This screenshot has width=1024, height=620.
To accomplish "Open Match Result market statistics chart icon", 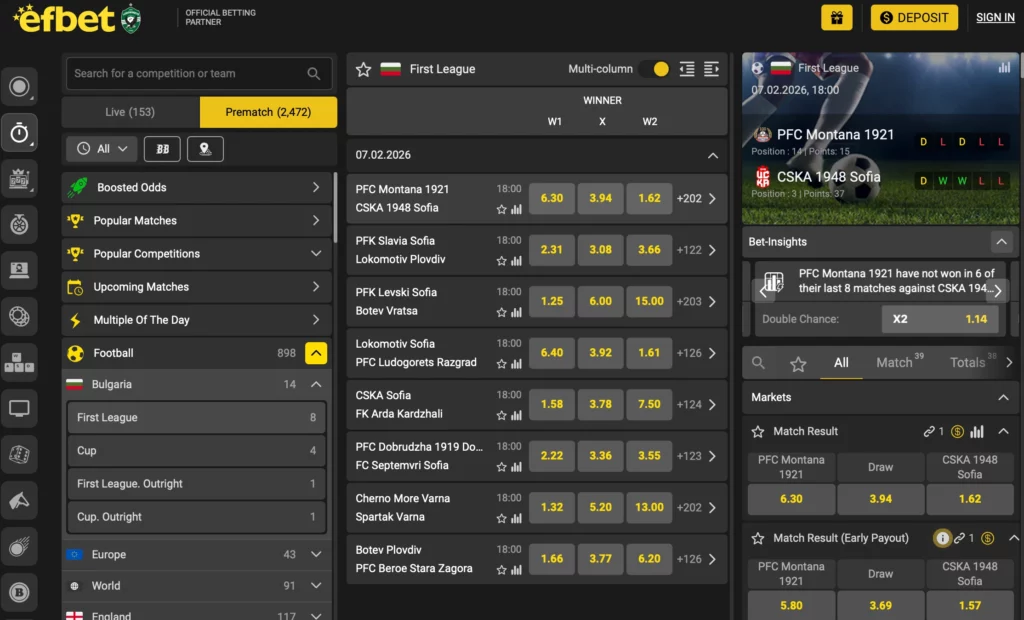I will 977,431.
